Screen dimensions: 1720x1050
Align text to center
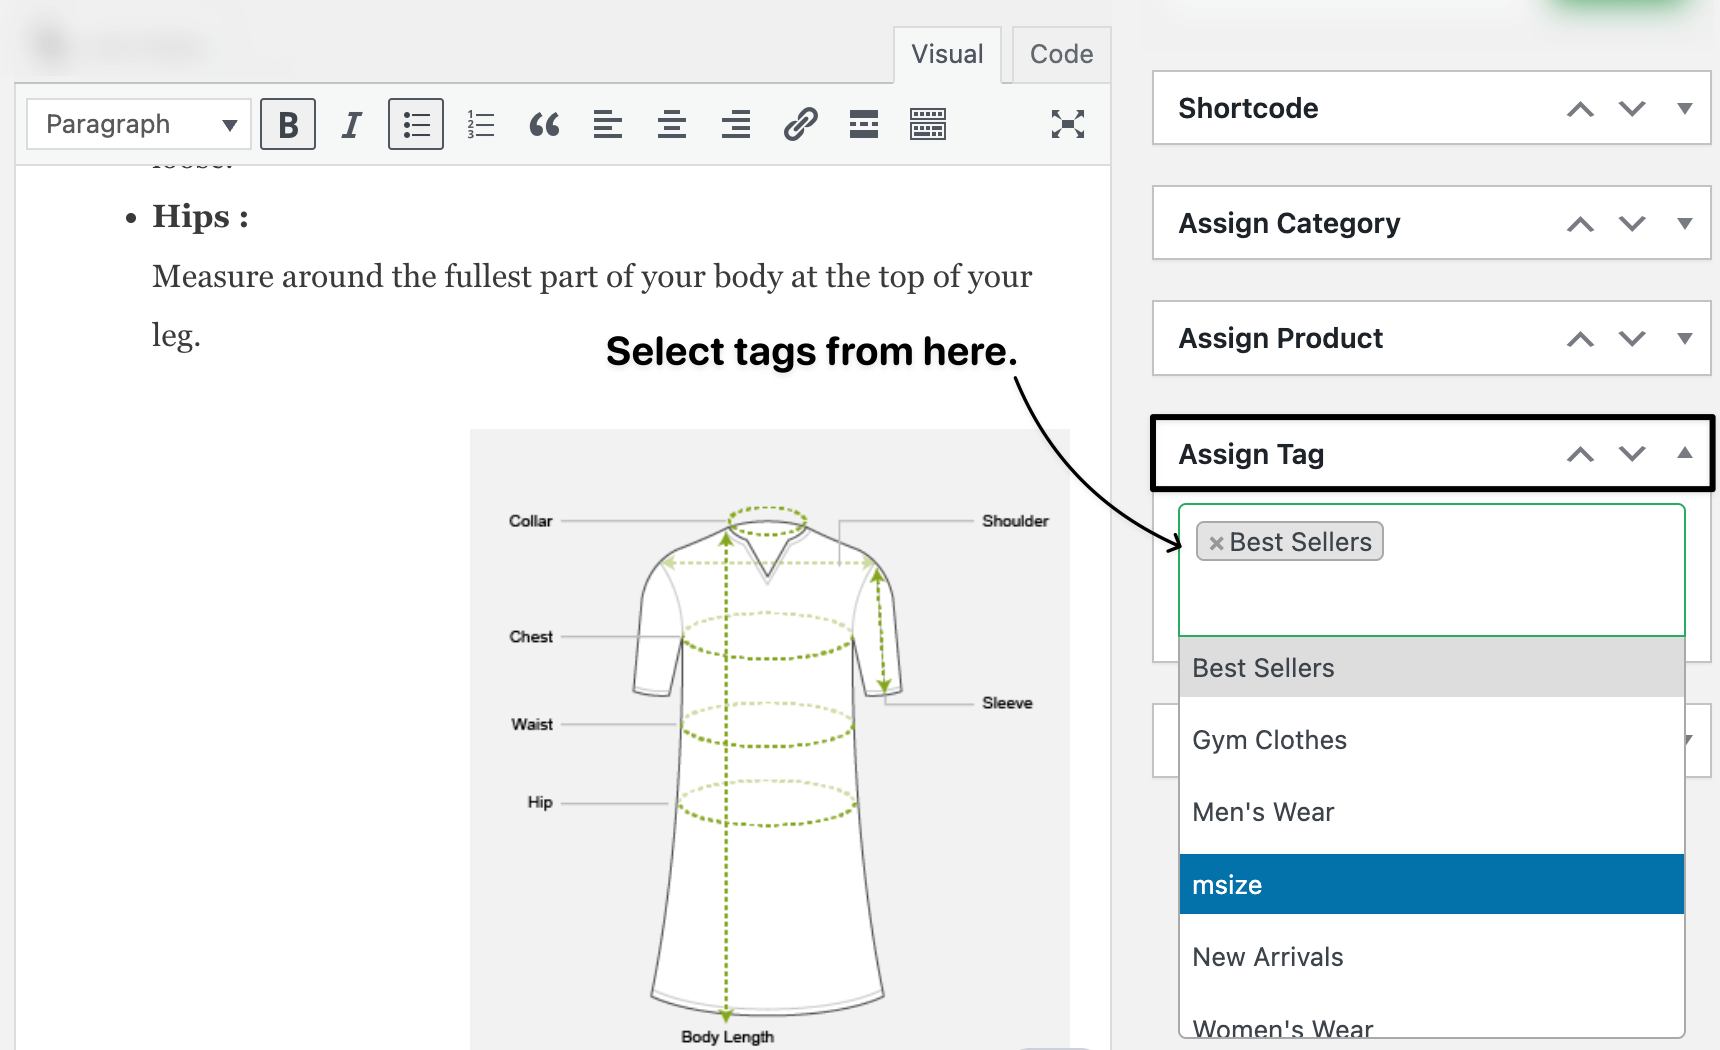coord(672,124)
